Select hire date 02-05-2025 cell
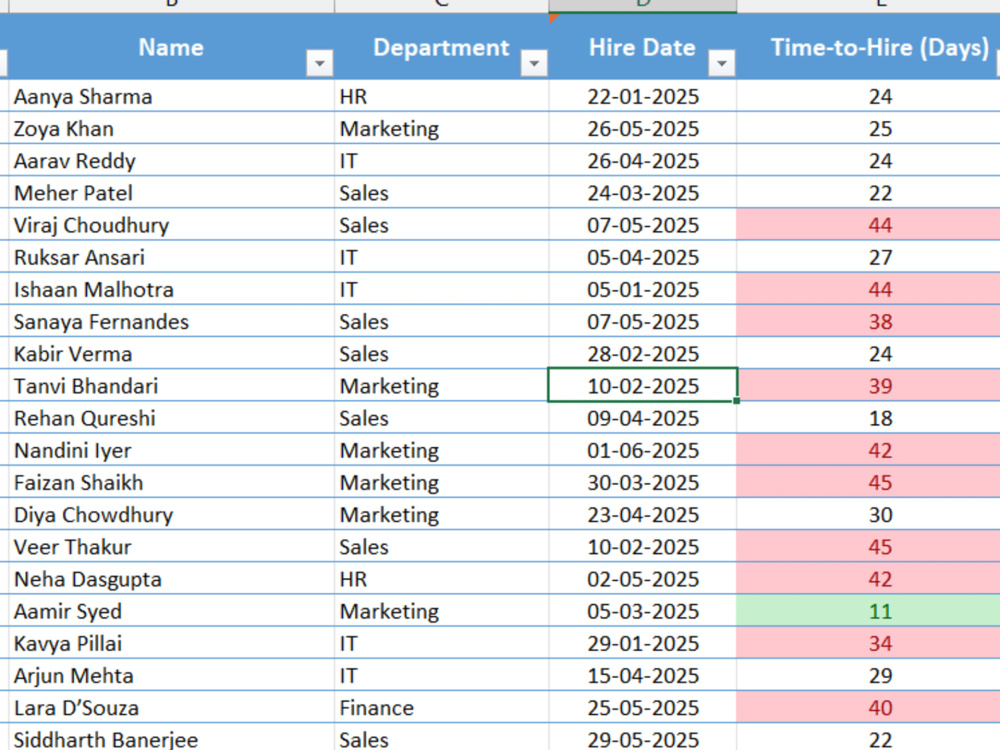 (642, 579)
